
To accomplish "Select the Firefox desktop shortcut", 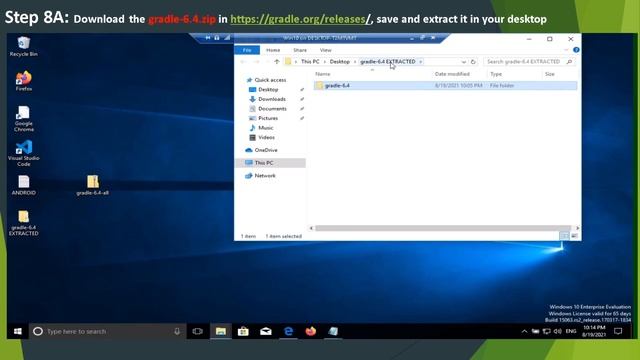I will coord(24,81).
